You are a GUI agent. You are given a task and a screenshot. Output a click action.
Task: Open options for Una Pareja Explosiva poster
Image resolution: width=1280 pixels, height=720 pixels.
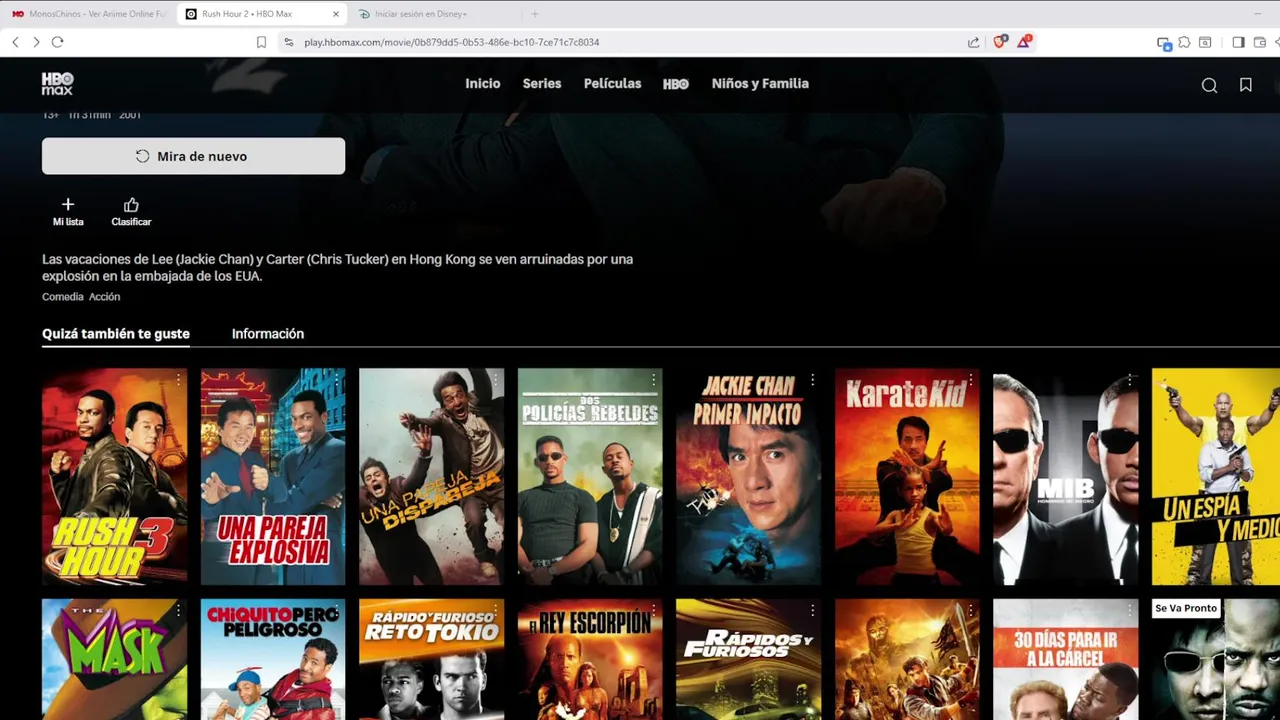(337, 380)
